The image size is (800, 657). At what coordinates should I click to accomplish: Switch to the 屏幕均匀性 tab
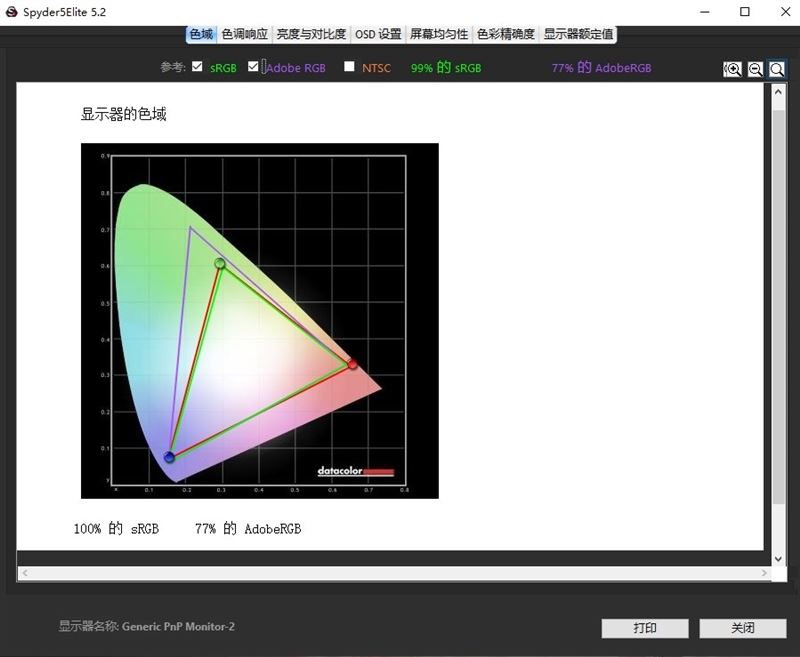(439, 34)
